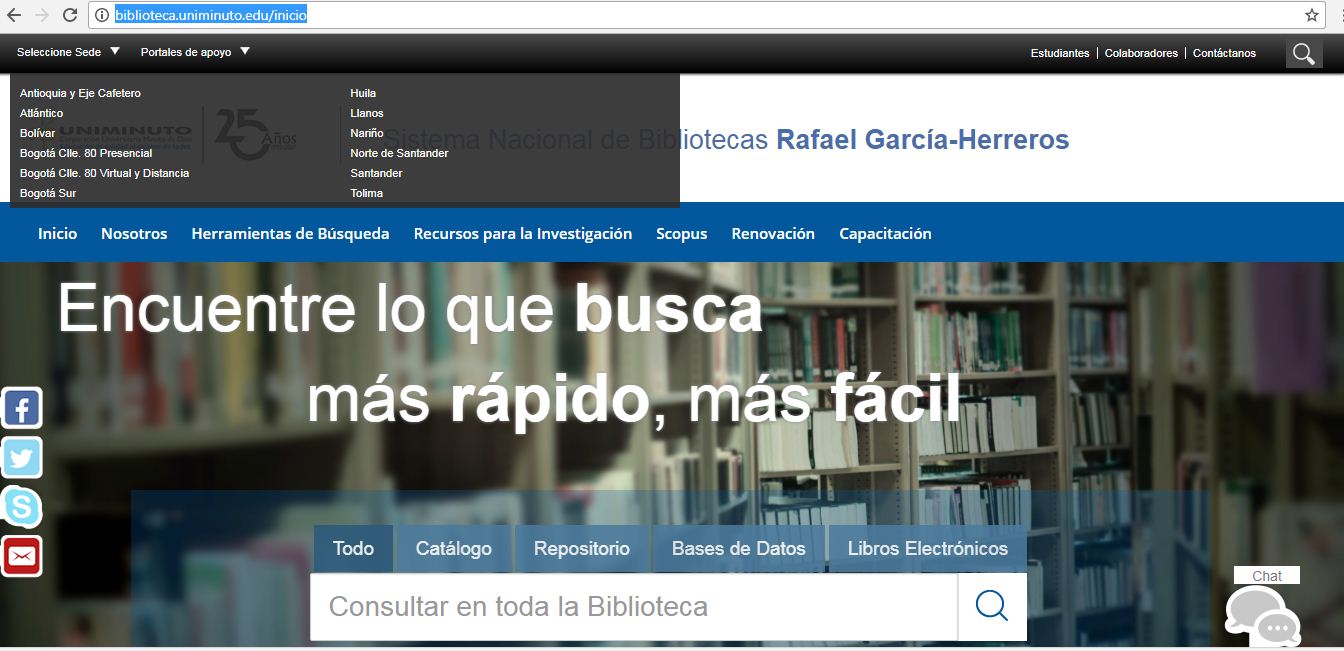The image size is (1344, 651).
Task: Open the Chat bubble icon
Action: point(1263,616)
